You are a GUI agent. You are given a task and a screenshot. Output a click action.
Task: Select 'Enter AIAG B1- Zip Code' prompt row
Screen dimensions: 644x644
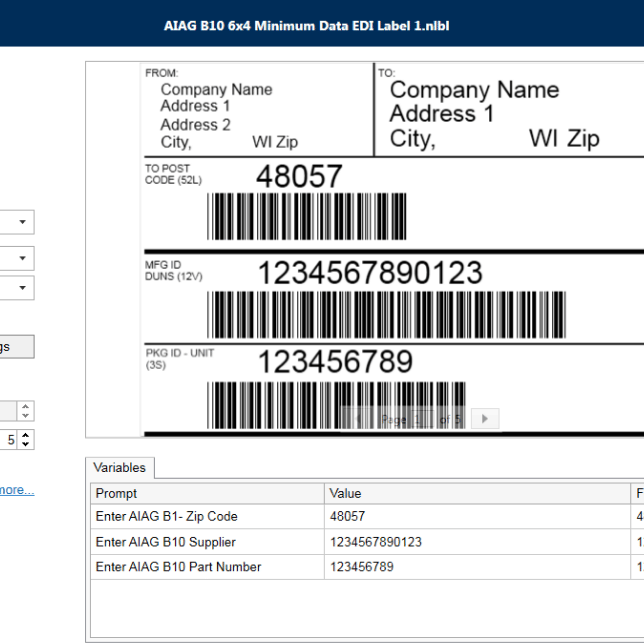(207, 517)
